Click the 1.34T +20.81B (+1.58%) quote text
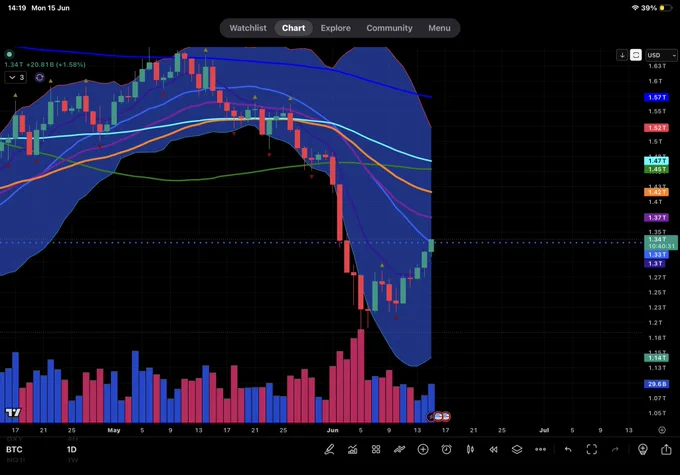The height and width of the screenshot is (475, 680). [x=45, y=64]
